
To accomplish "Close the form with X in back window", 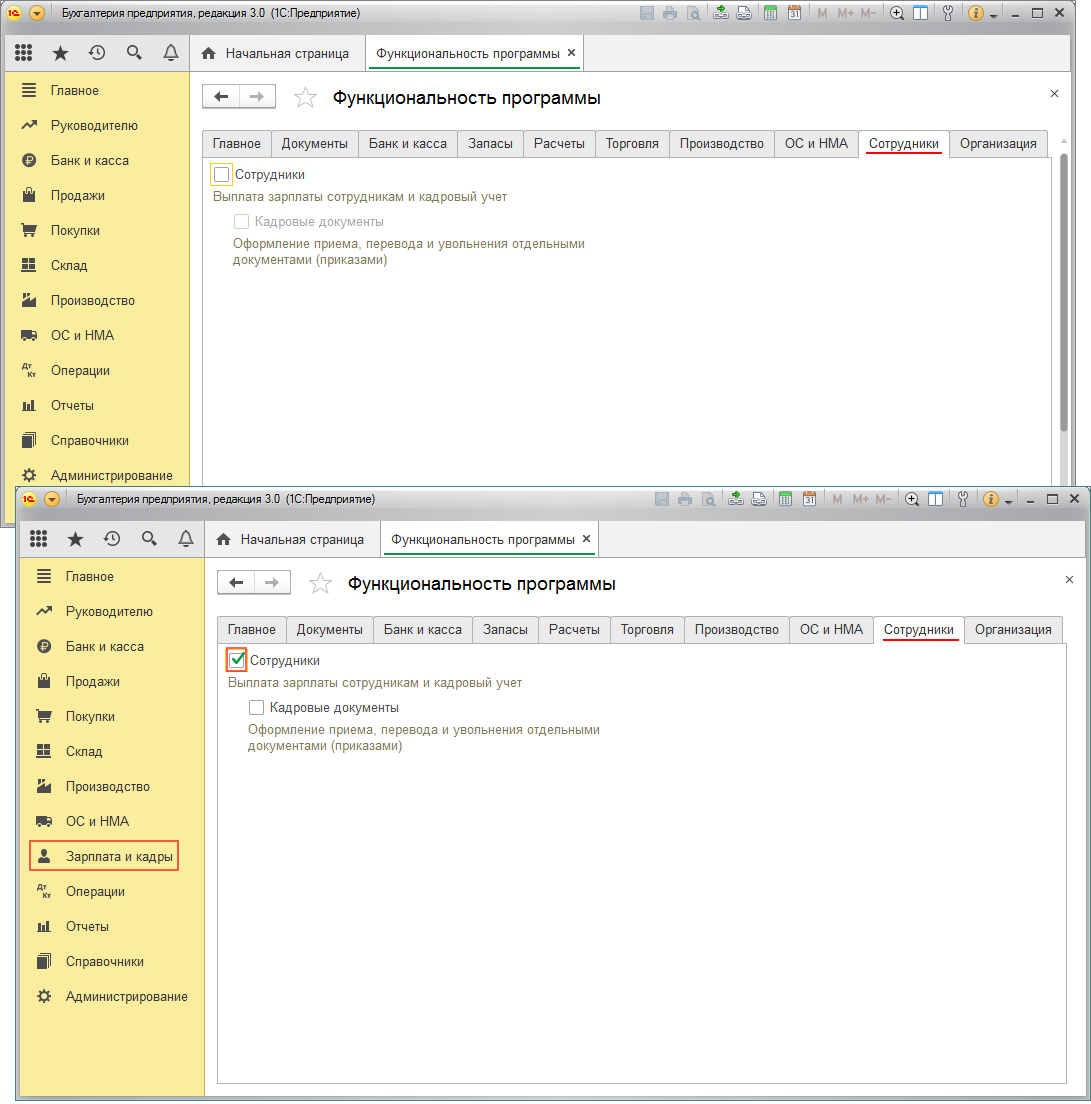I will tap(1054, 94).
